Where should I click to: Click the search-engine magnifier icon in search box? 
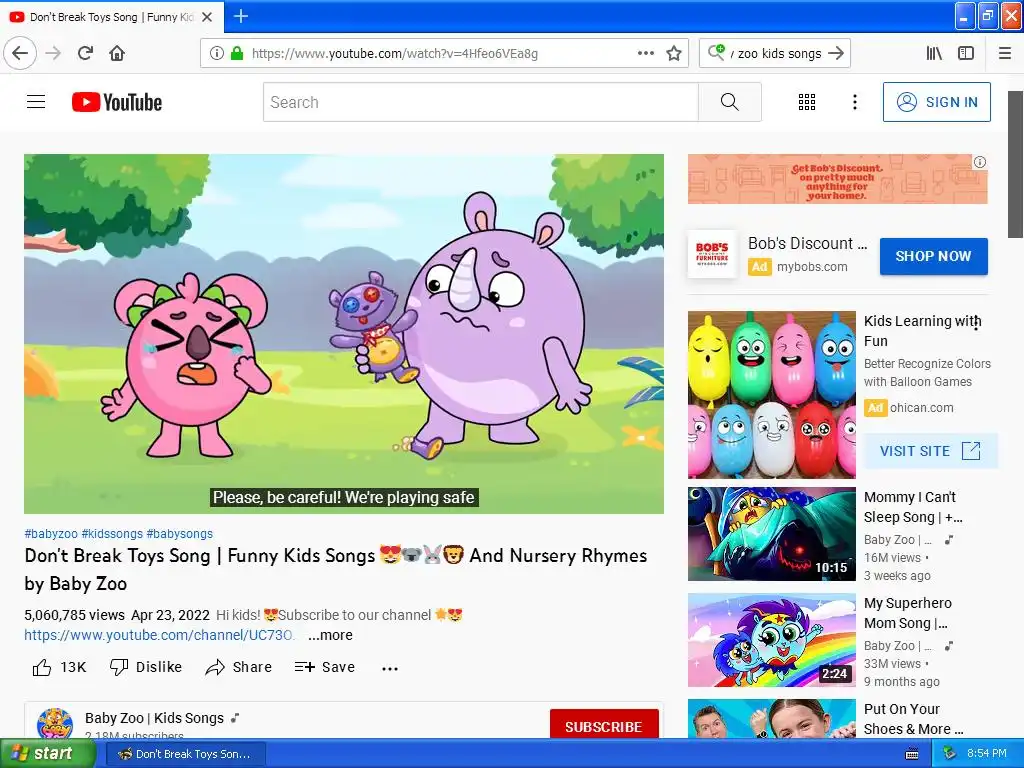pyautogui.click(x=716, y=52)
